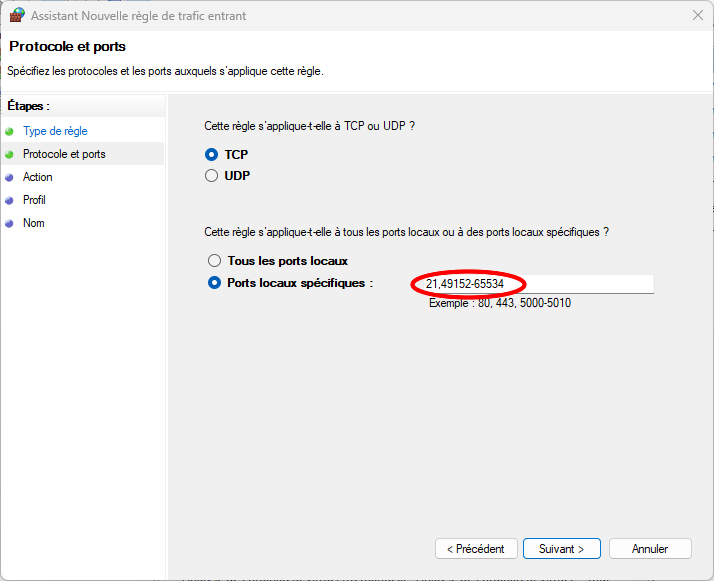Open the Action step in sidebar
714x581 pixels.
coord(38,177)
